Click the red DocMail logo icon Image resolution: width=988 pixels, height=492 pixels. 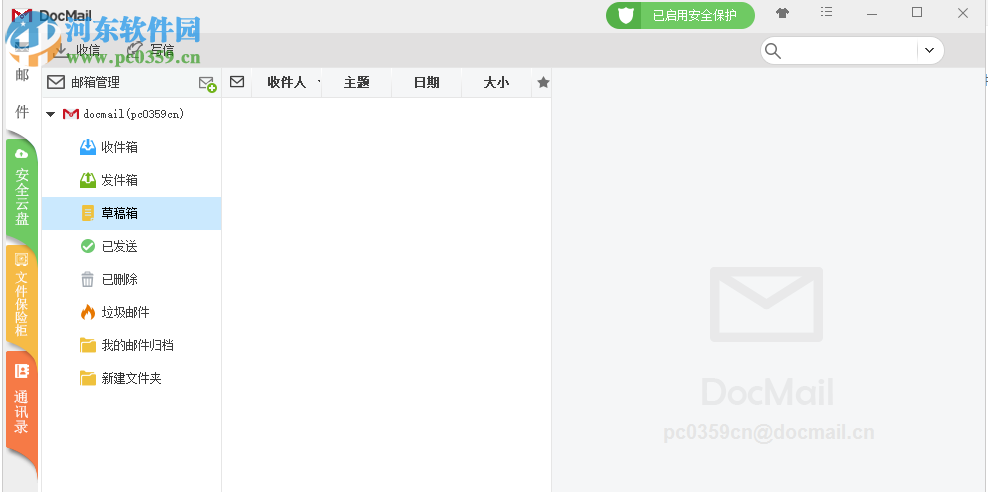[23, 15]
